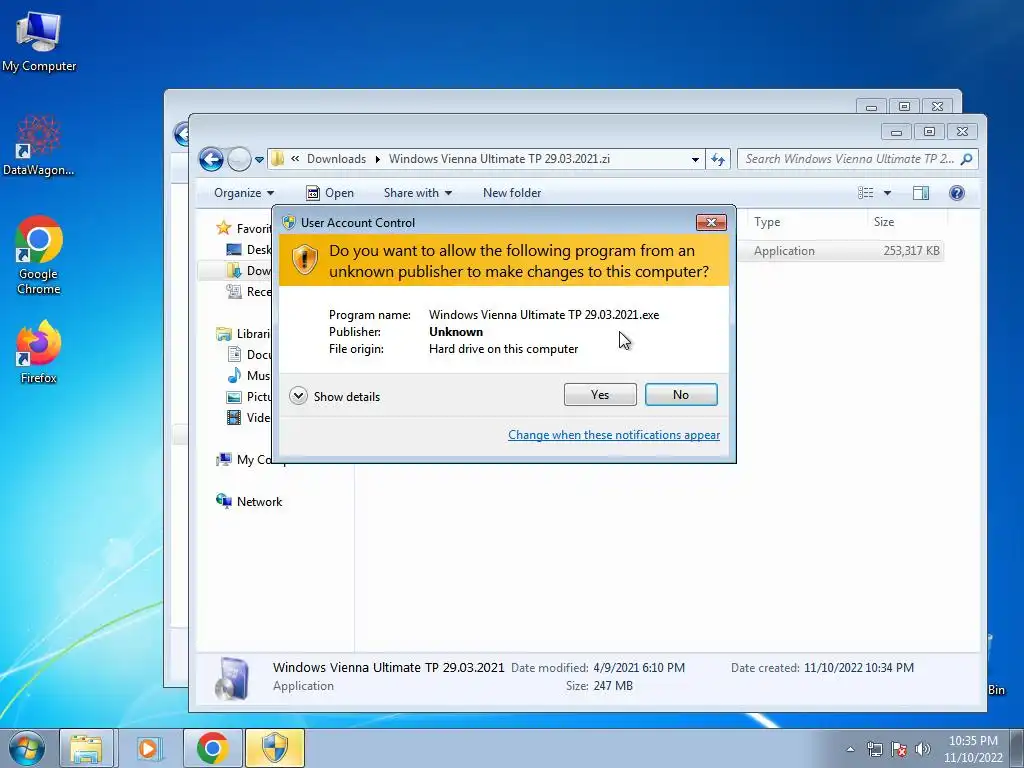Show hidden tray icons arrow

tap(850, 749)
